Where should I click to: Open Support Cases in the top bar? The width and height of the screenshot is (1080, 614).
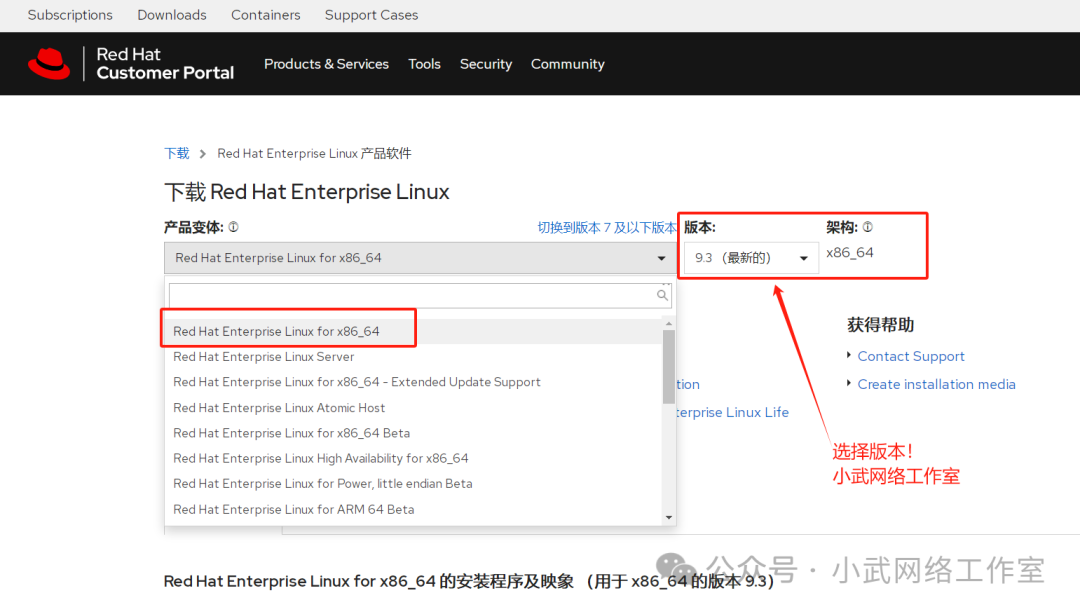(x=371, y=15)
